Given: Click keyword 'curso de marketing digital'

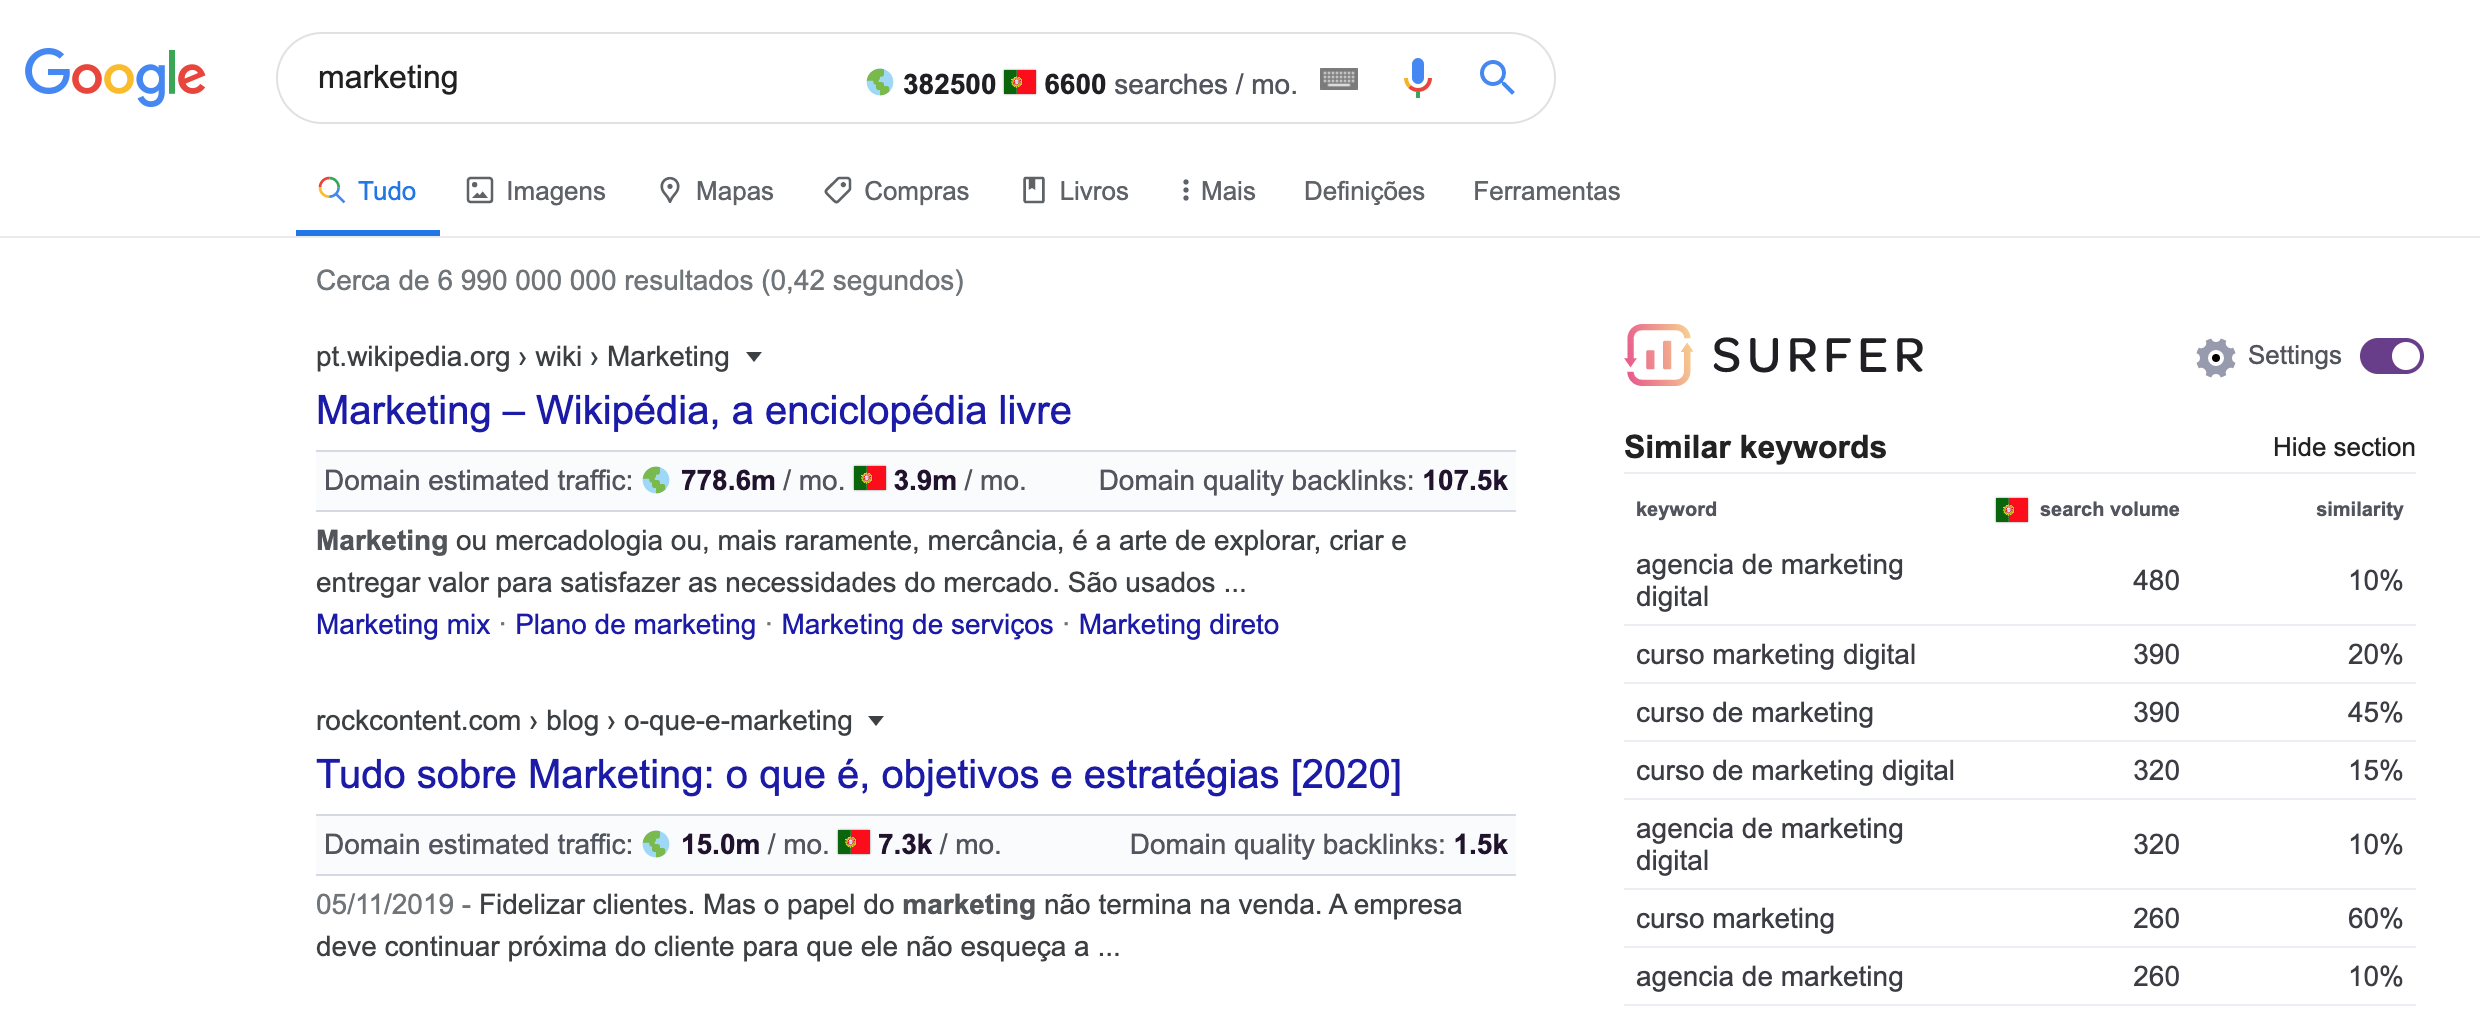Looking at the screenshot, I should 1794,771.
